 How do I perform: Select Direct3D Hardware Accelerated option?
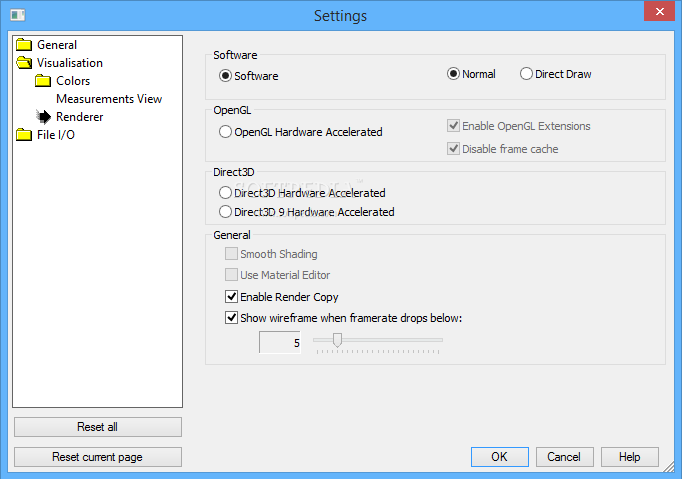coord(225,193)
